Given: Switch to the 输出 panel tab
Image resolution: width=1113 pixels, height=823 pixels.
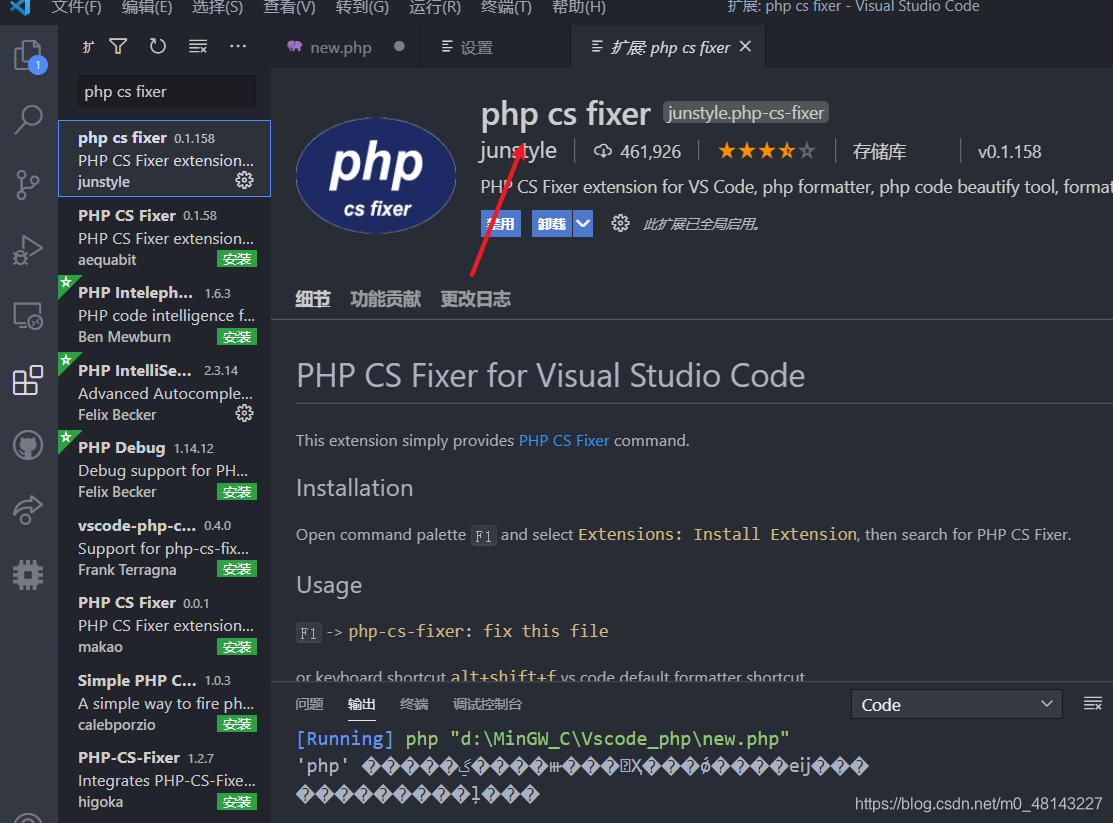Looking at the screenshot, I should (361, 704).
